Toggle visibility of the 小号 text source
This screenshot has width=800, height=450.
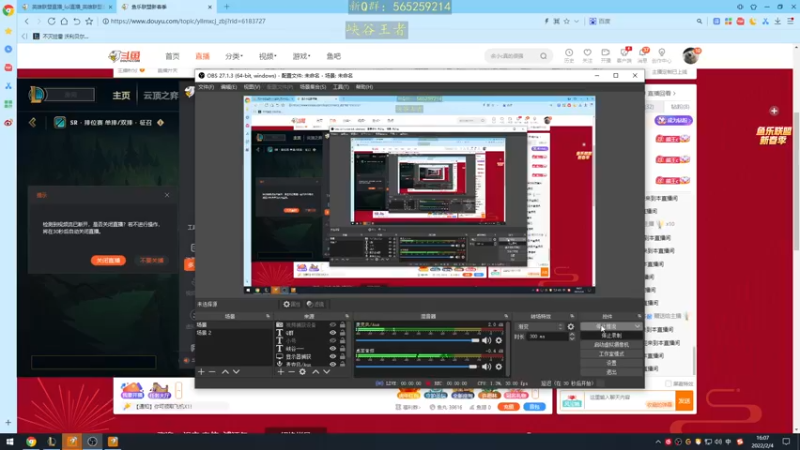(x=333, y=340)
